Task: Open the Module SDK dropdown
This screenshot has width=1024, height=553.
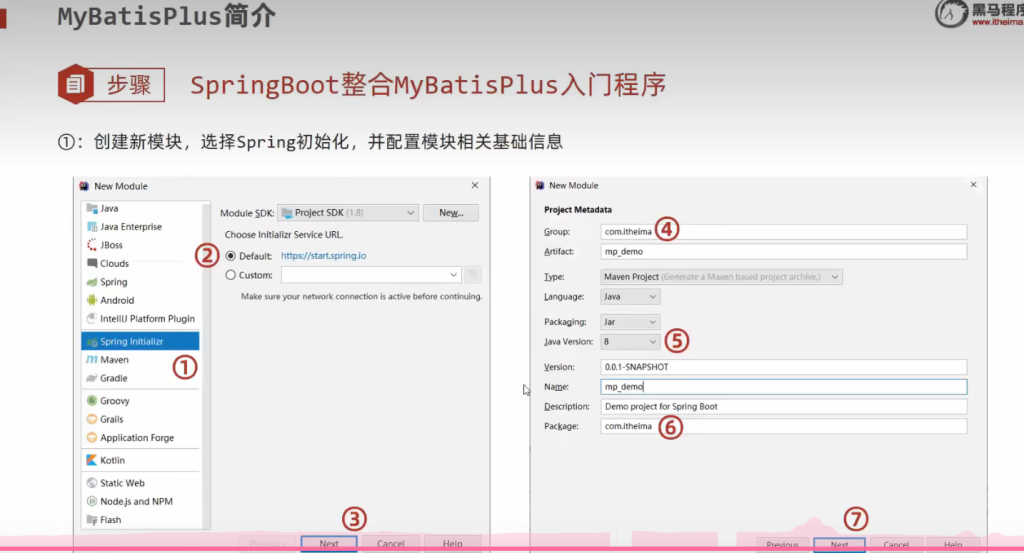Action: pyautogui.click(x=347, y=213)
